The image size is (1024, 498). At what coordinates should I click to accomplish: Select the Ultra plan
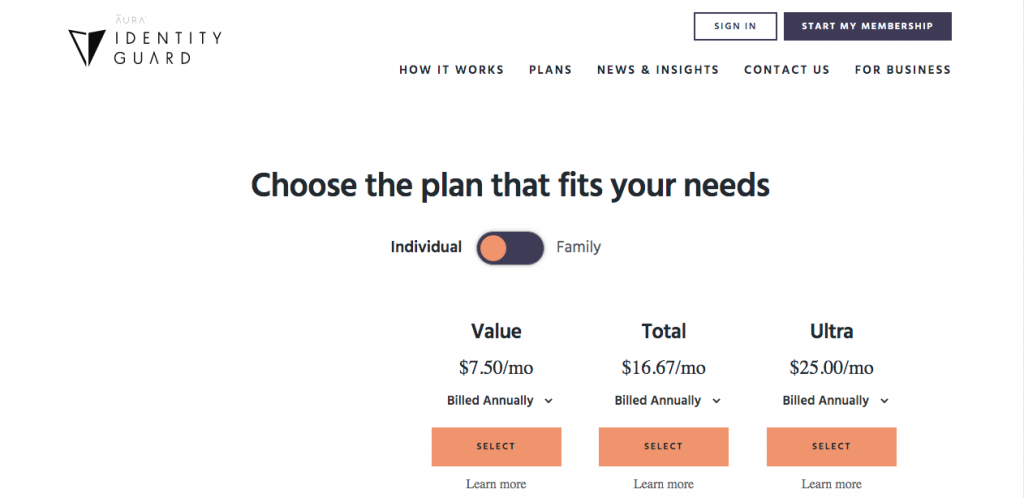(831, 446)
